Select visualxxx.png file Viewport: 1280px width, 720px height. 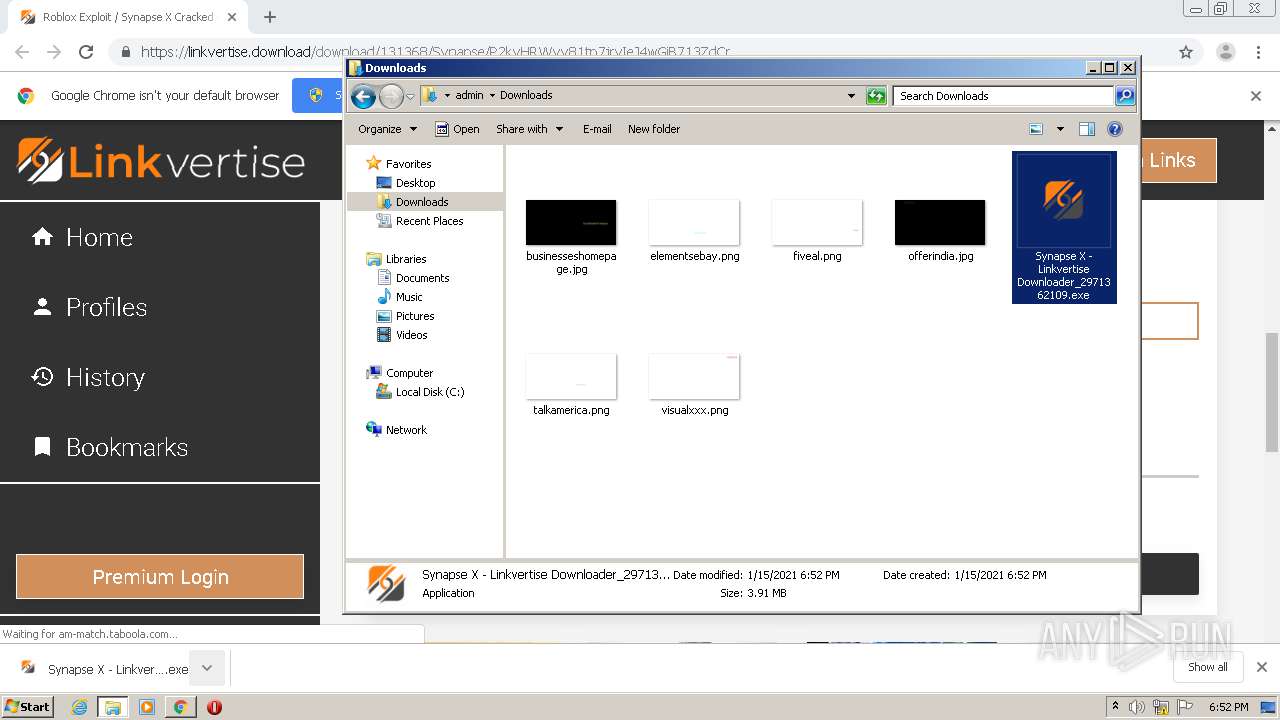pyautogui.click(x=695, y=386)
